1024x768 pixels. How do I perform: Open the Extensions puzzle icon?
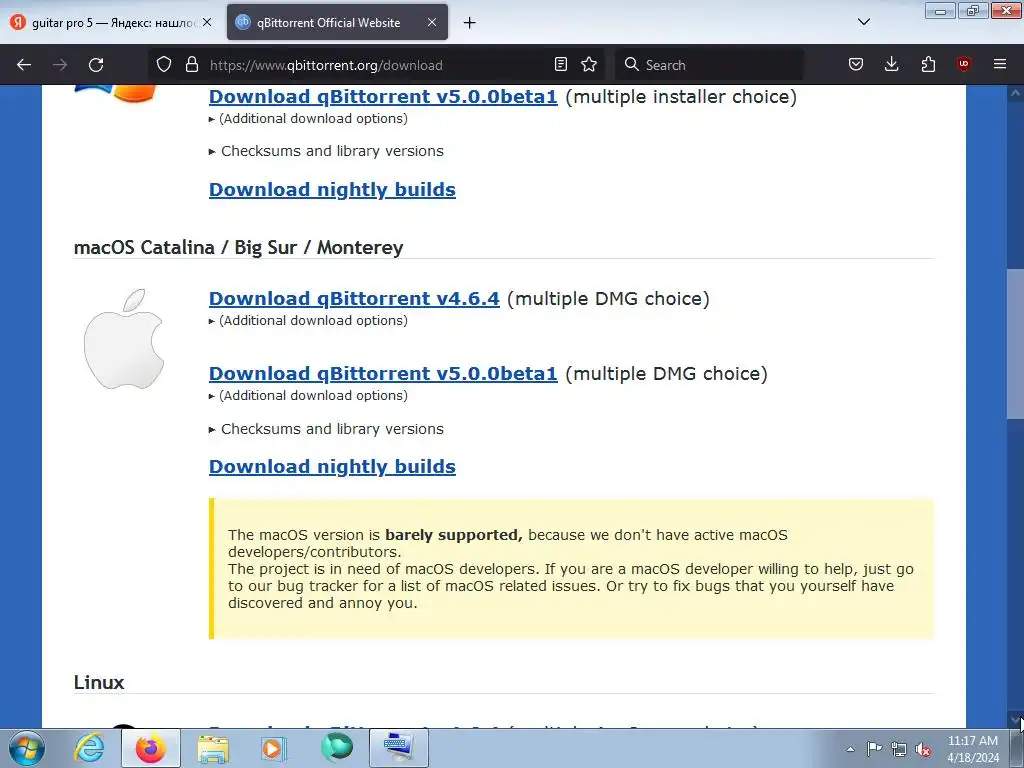click(x=928, y=65)
